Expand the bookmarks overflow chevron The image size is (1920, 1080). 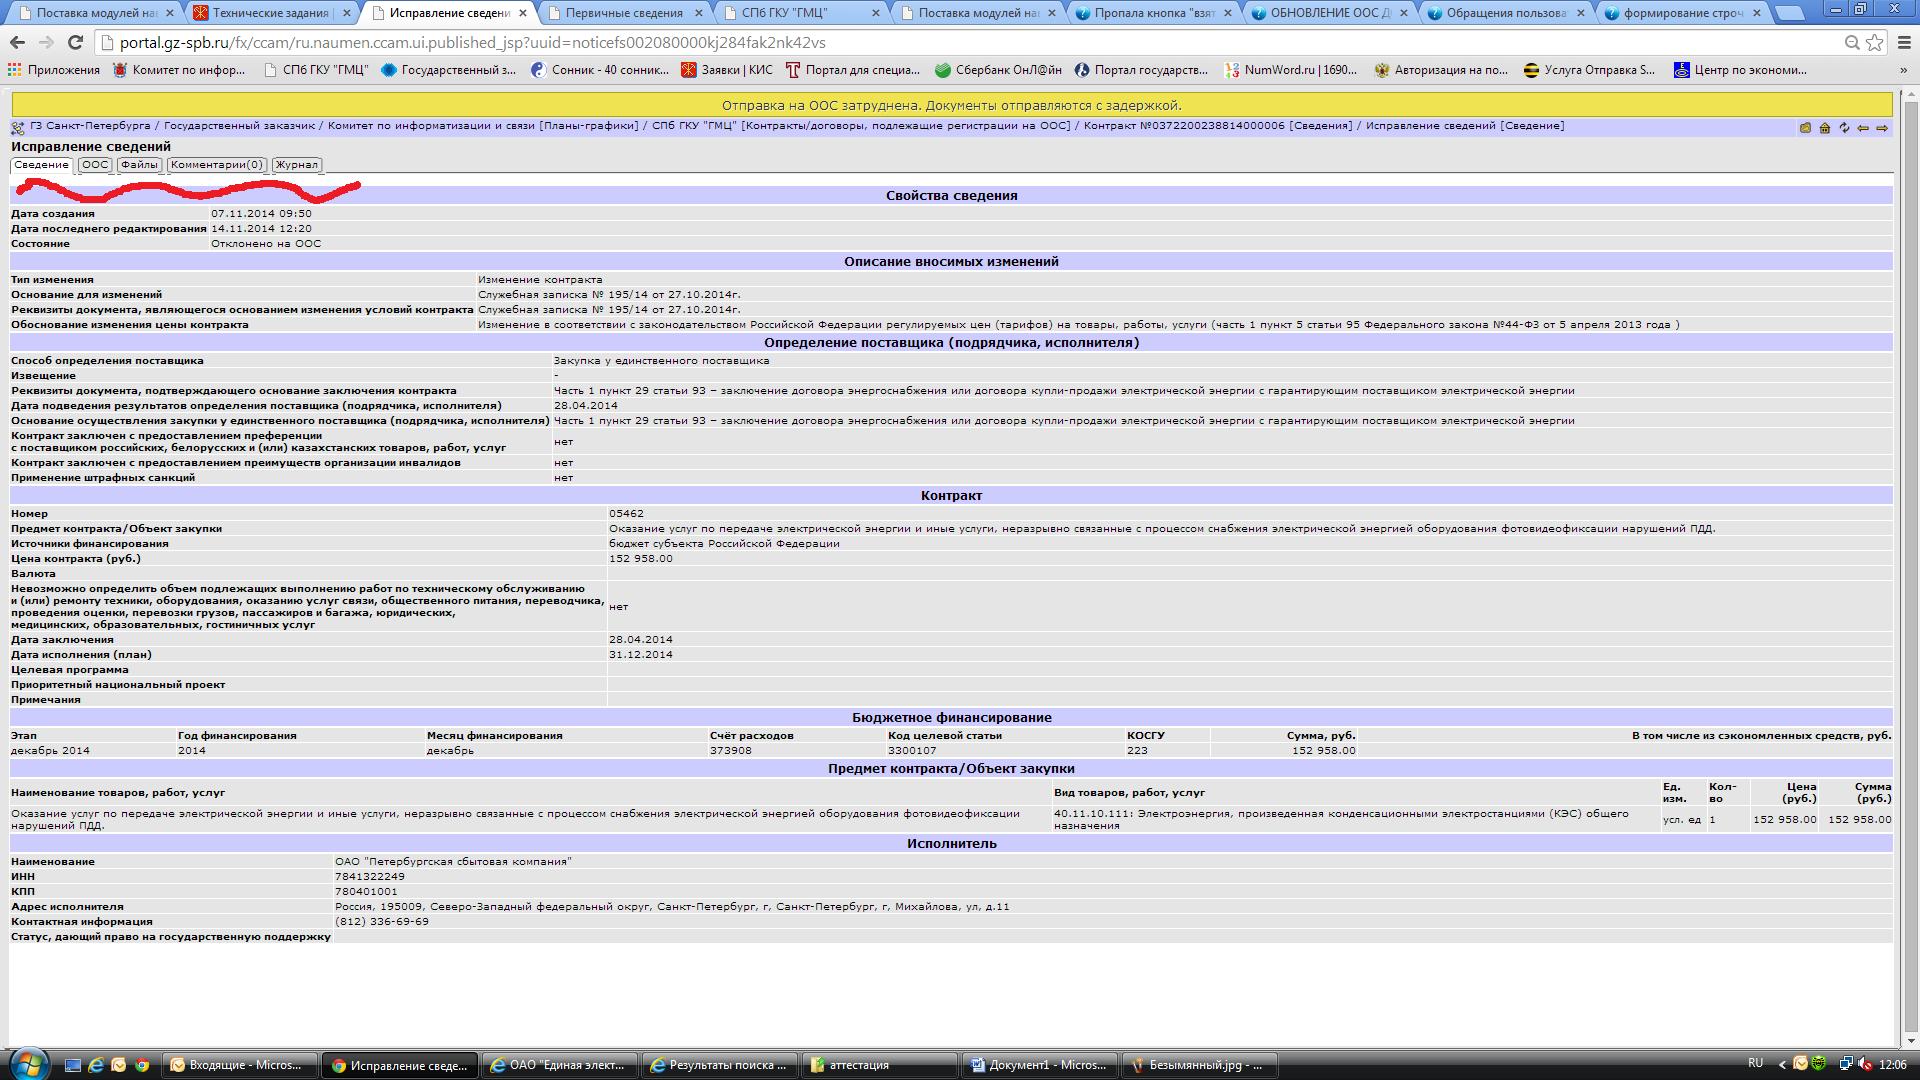[1903, 70]
